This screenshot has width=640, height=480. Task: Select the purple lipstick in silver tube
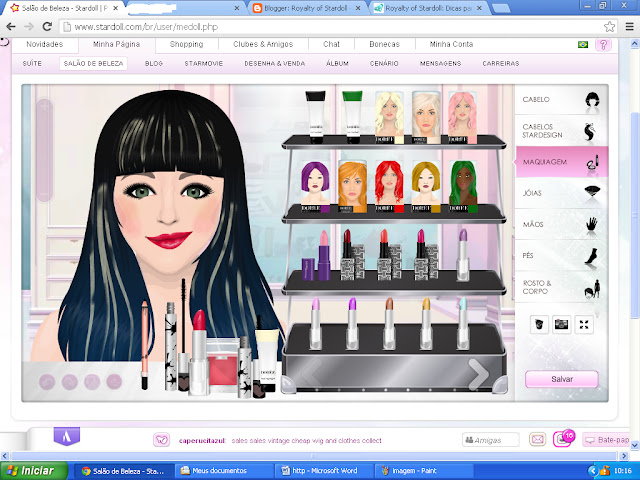[x=463, y=255]
